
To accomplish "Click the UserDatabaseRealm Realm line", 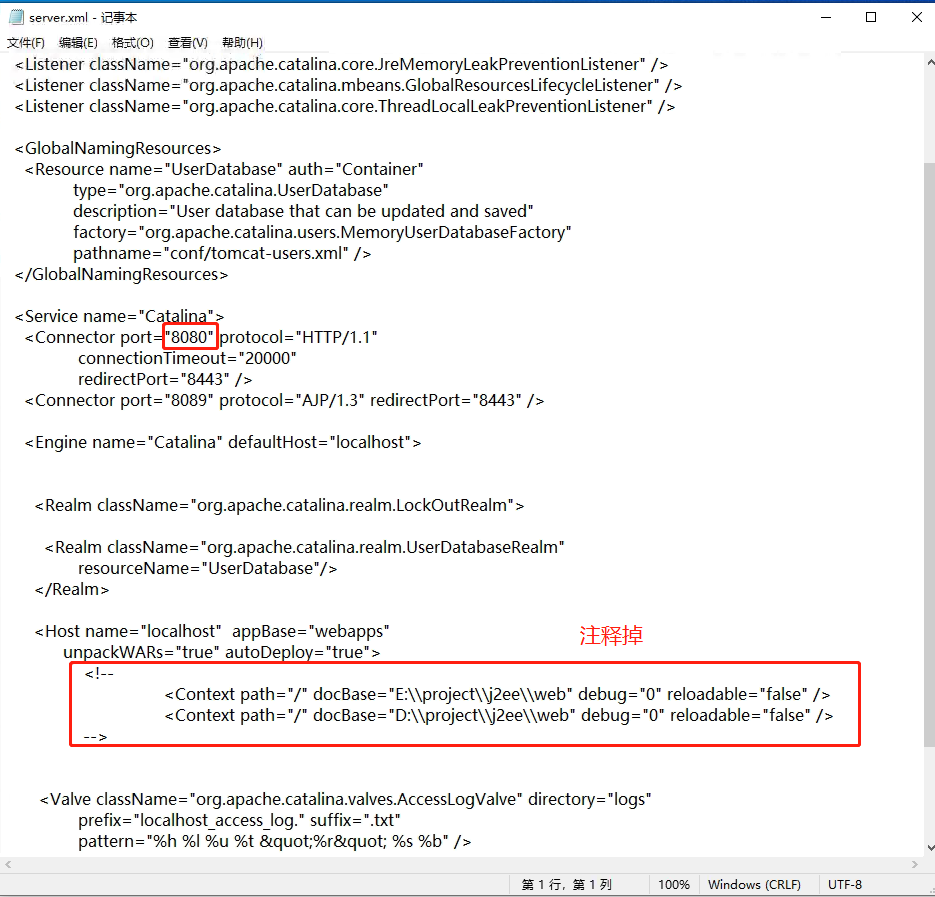I will (x=305, y=548).
